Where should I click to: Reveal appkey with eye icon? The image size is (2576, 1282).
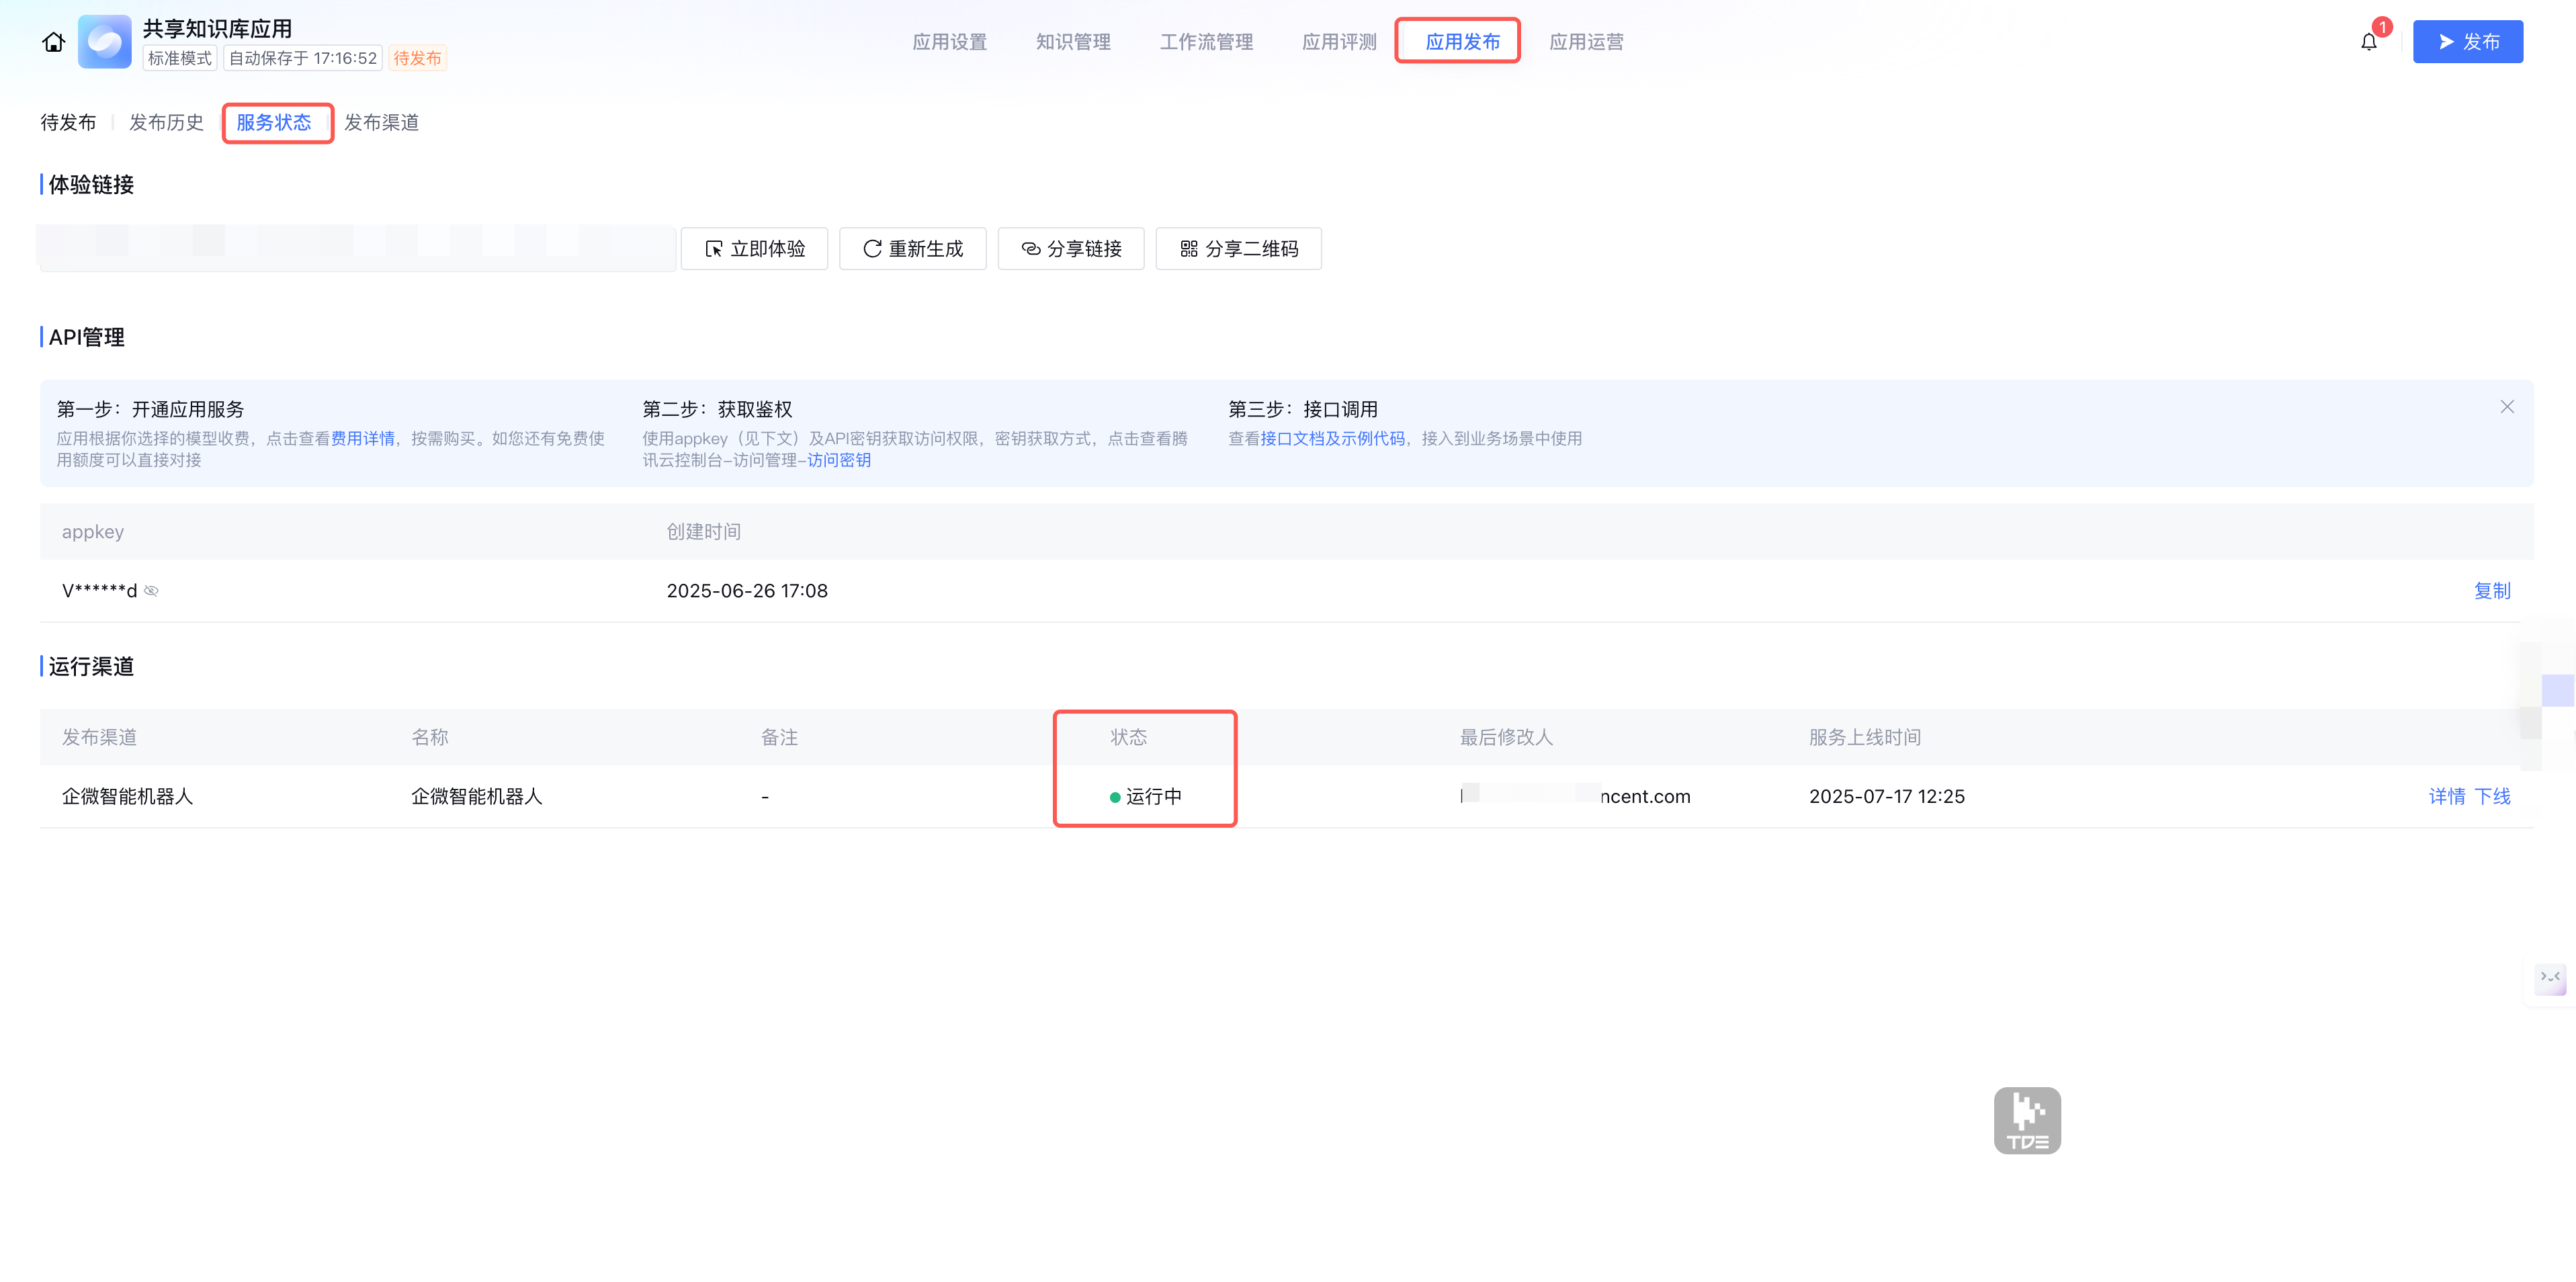pyautogui.click(x=152, y=591)
